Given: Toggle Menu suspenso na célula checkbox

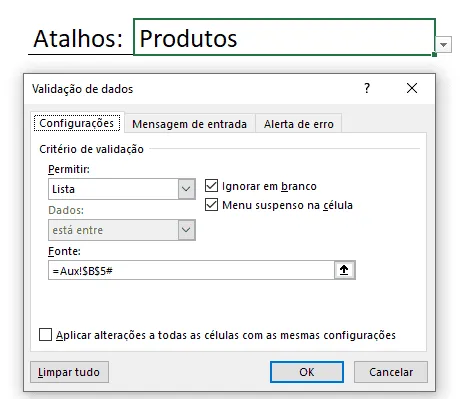Looking at the screenshot, I should click(x=211, y=205).
